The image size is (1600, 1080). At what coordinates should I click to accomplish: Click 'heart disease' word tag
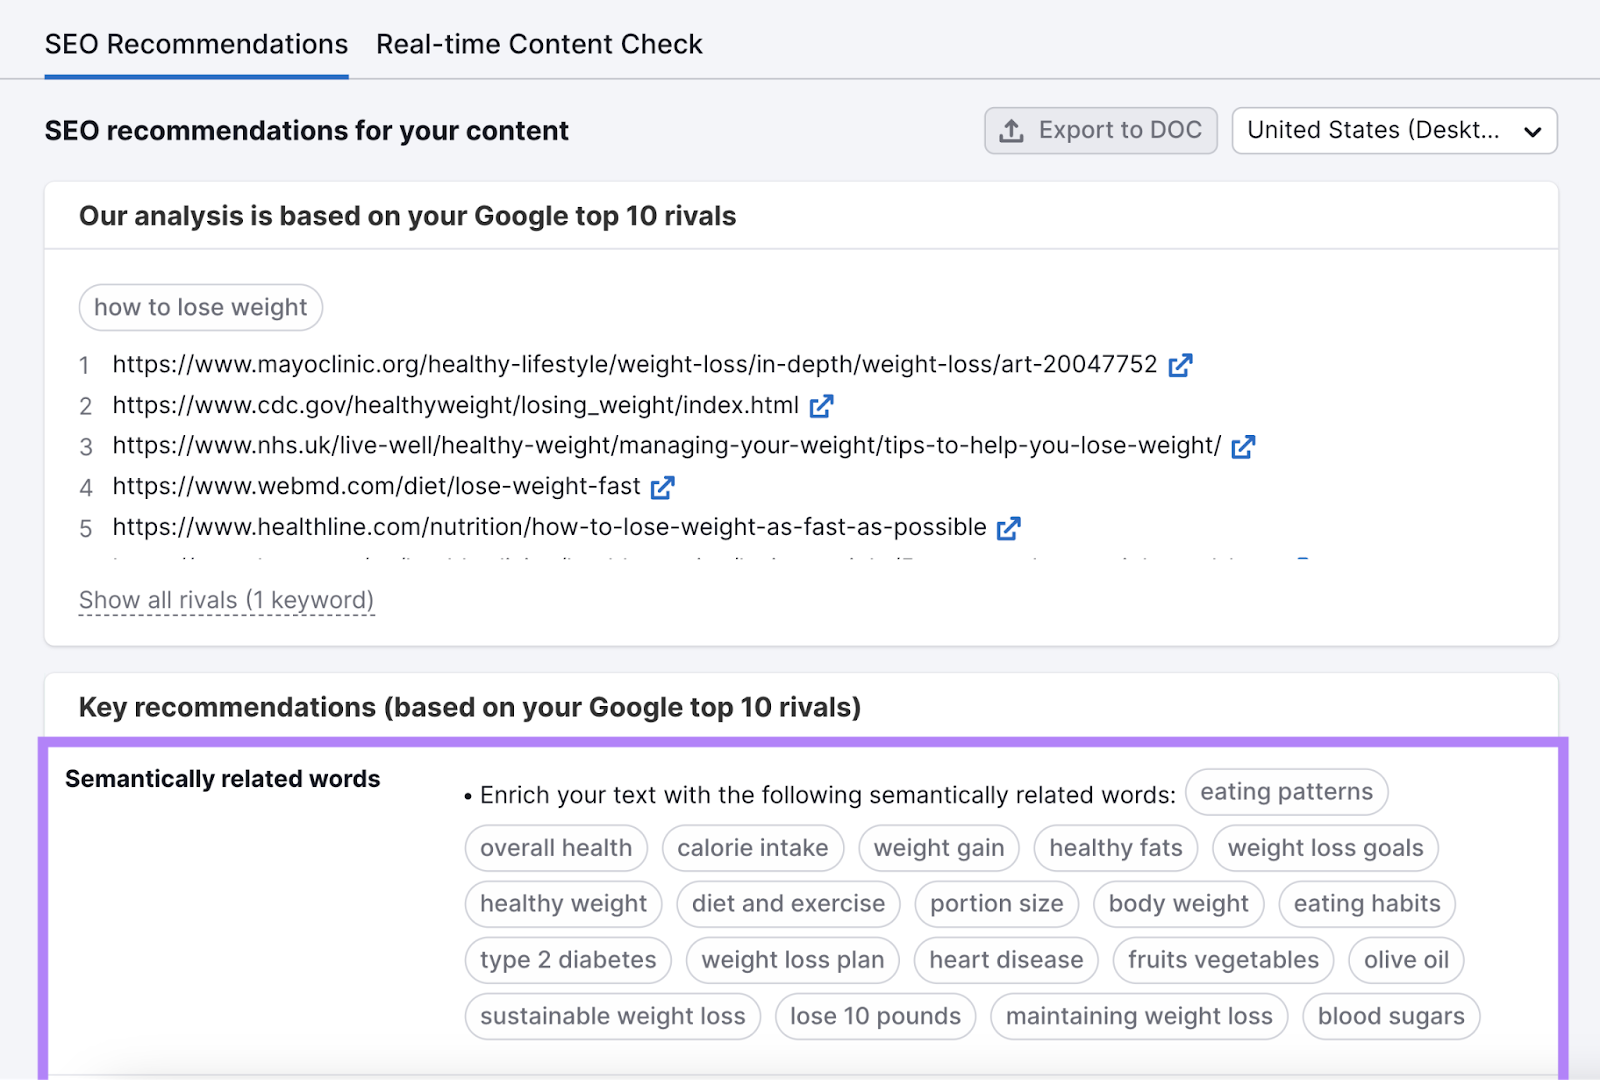pyautogui.click(x=1006, y=960)
